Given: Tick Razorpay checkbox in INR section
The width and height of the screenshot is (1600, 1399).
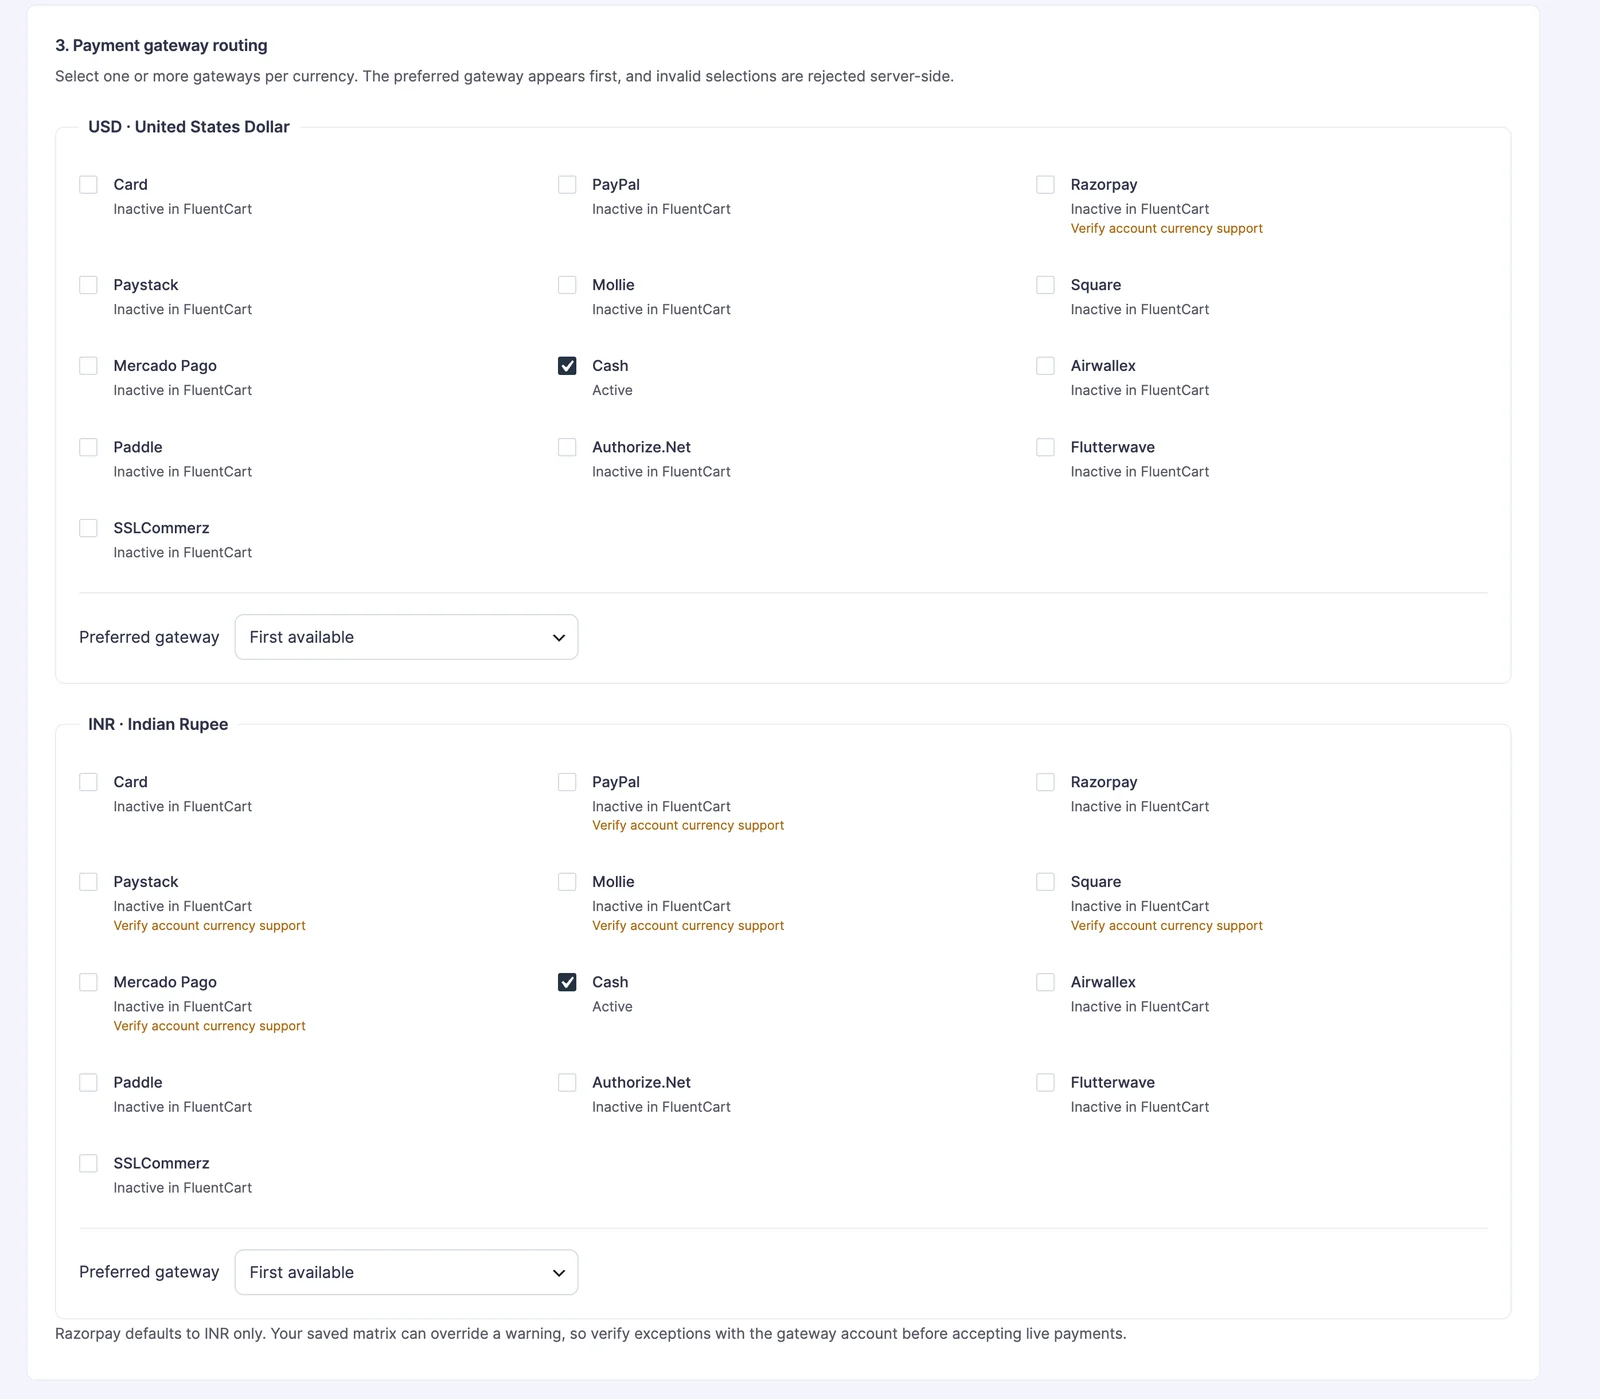Looking at the screenshot, I should (x=1045, y=782).
